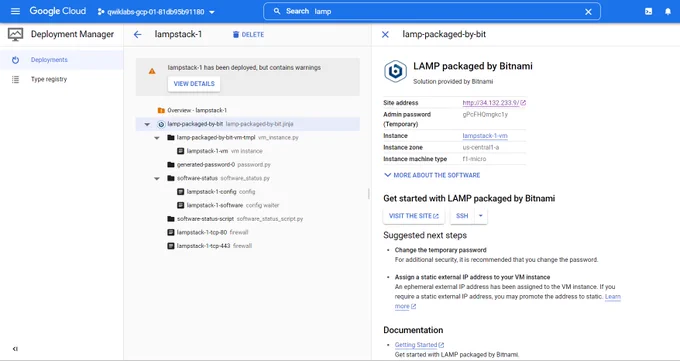The width and height of the screenshot is (680, 361).
Task: Click the Deployment Manager product icon
Action: [x=16, y=34]
